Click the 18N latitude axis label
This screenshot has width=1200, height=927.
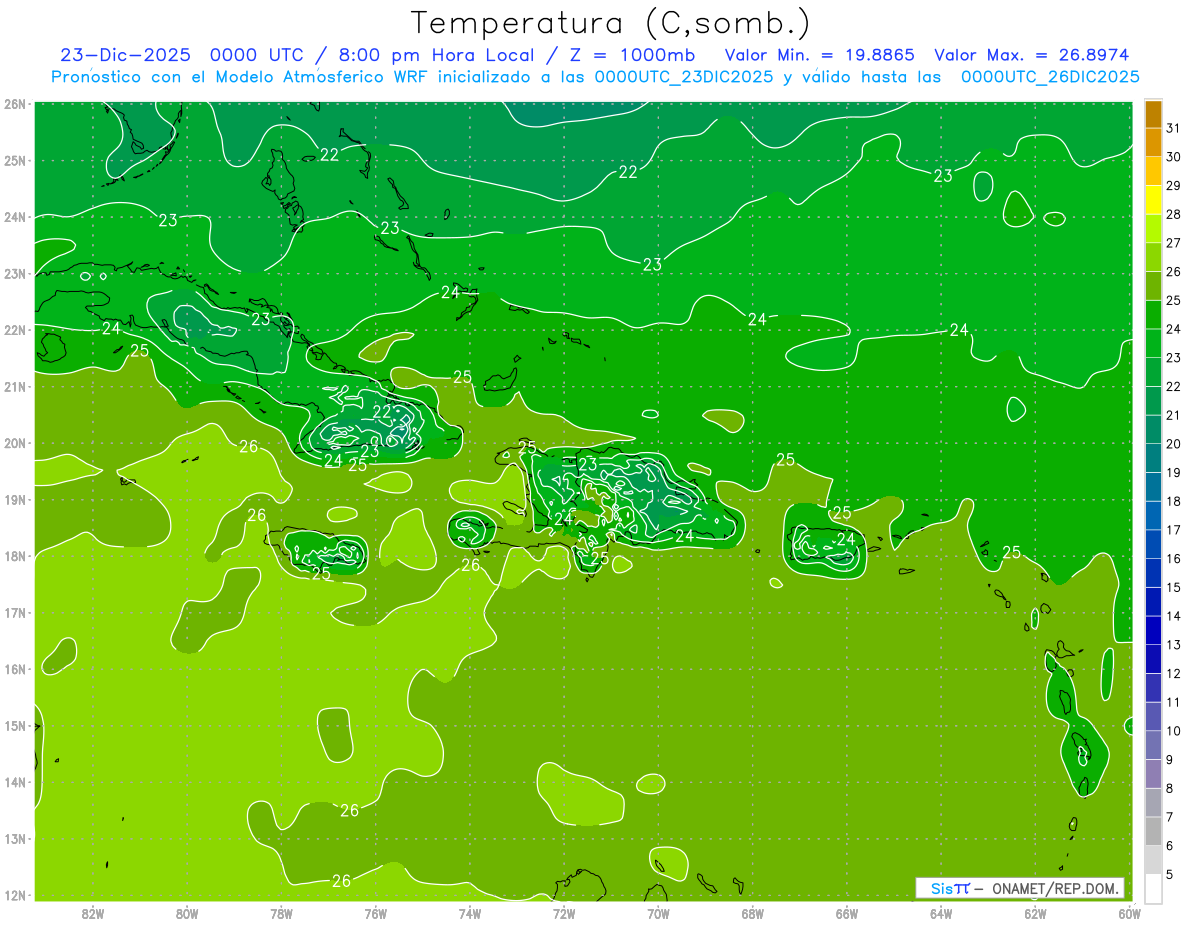[x=15, y=556]
